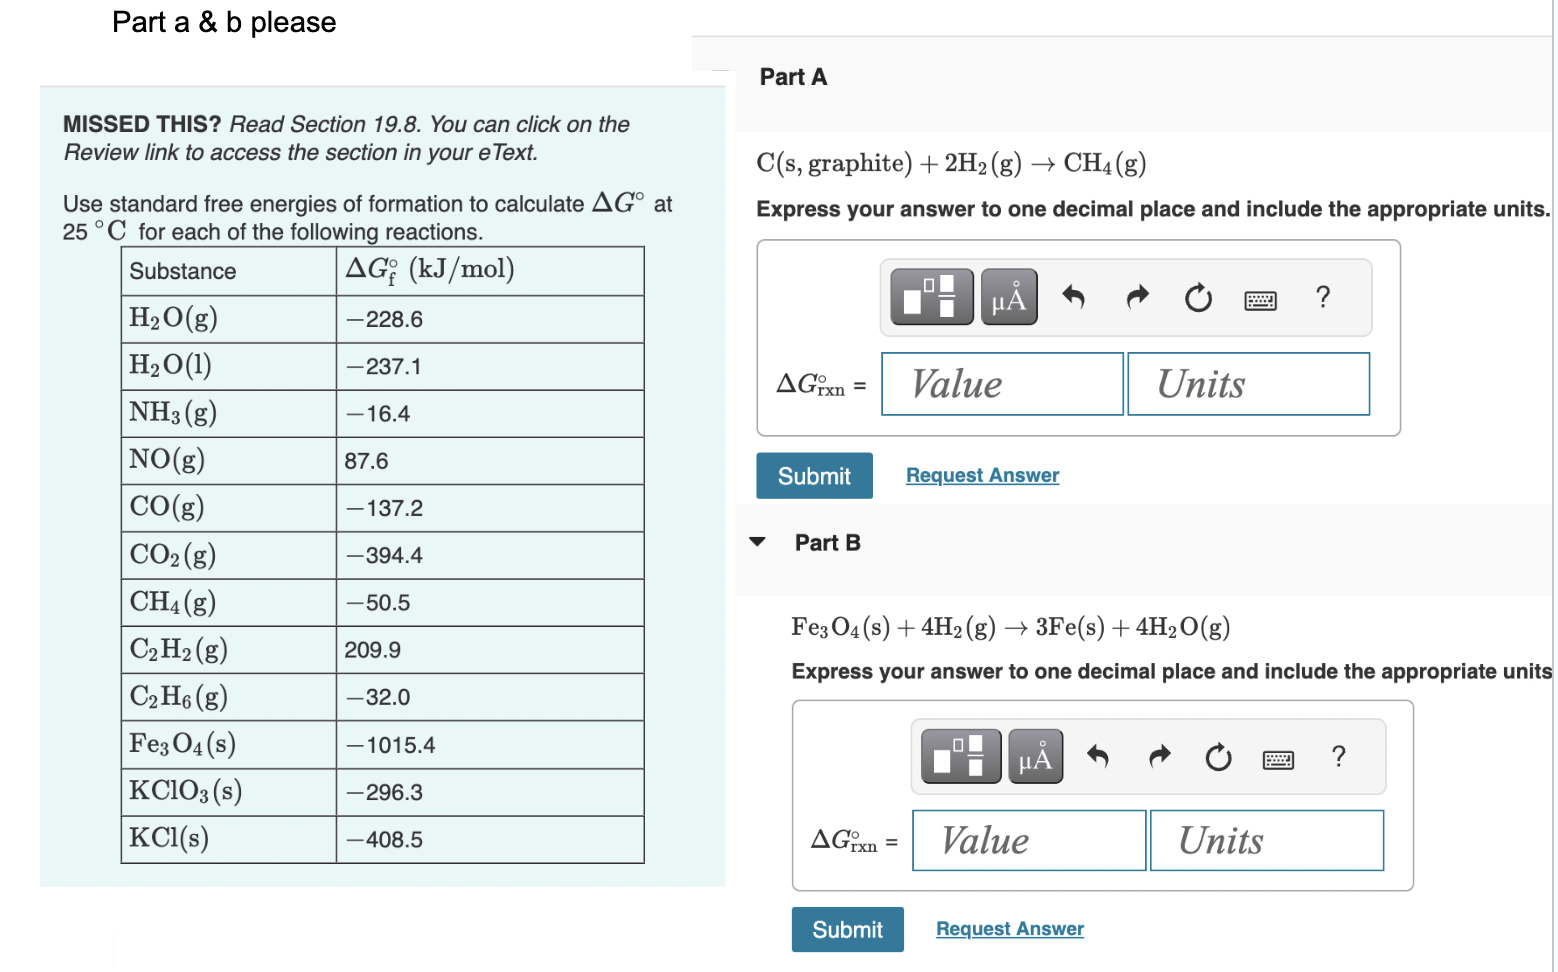
Task: Submit the Part A answer
Action: coord(814,475)
